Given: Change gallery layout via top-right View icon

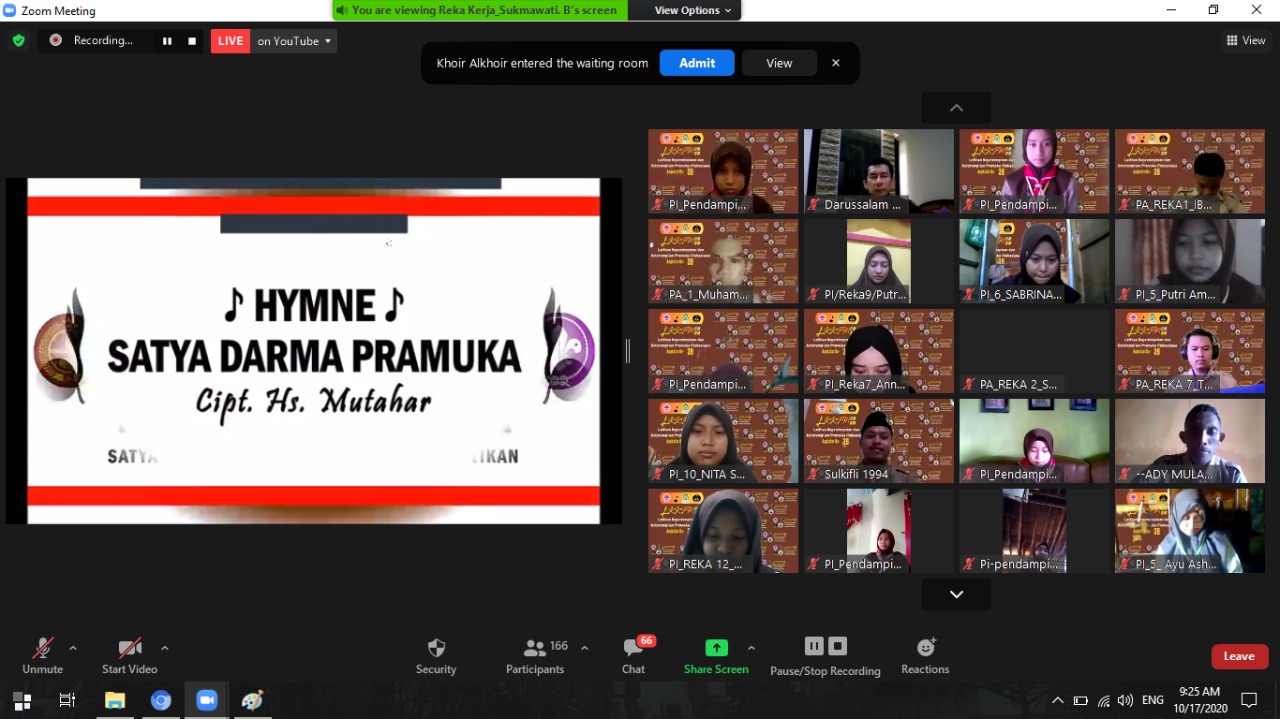Looking at the screenshot, I should [1246, 40].
